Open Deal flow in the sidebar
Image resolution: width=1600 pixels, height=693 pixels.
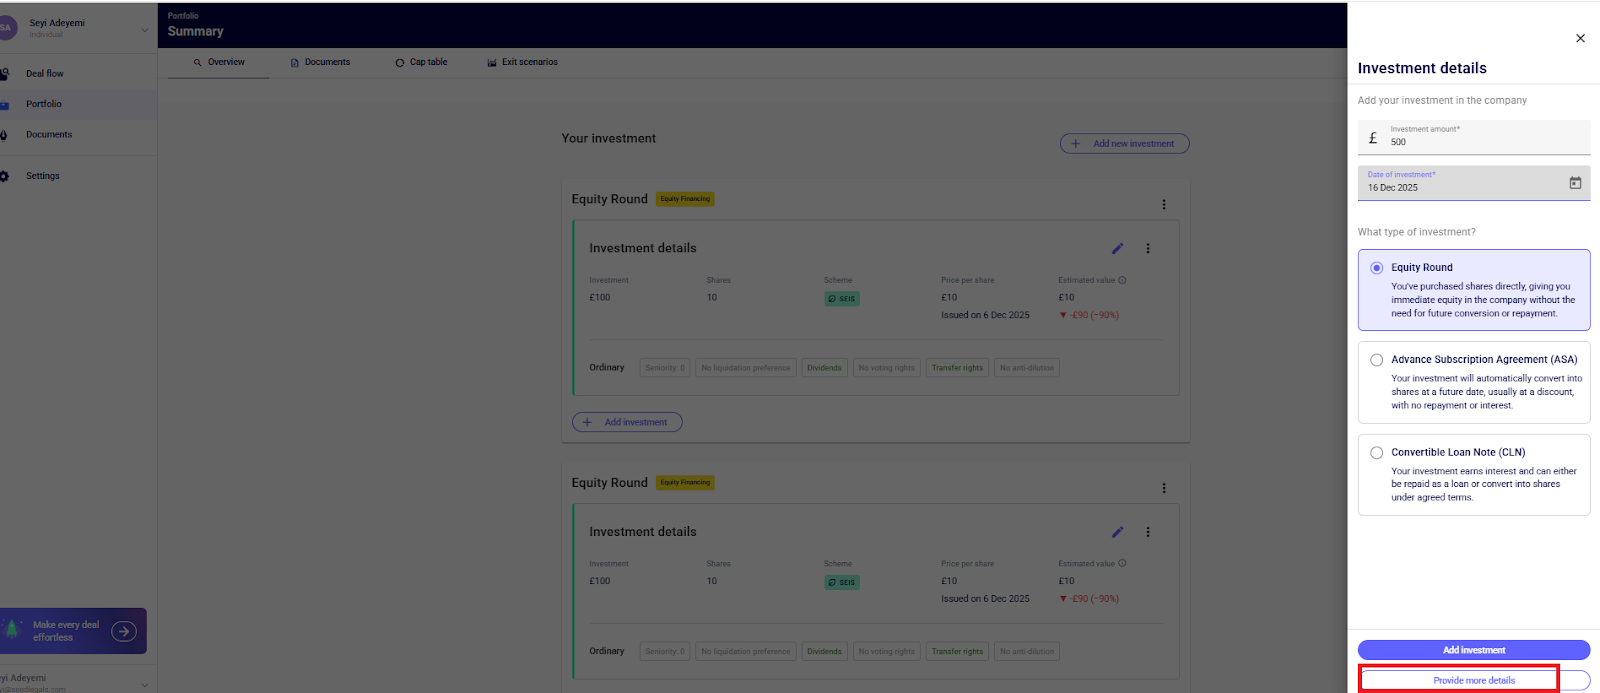pyautogui.click(x=45, y=74)
